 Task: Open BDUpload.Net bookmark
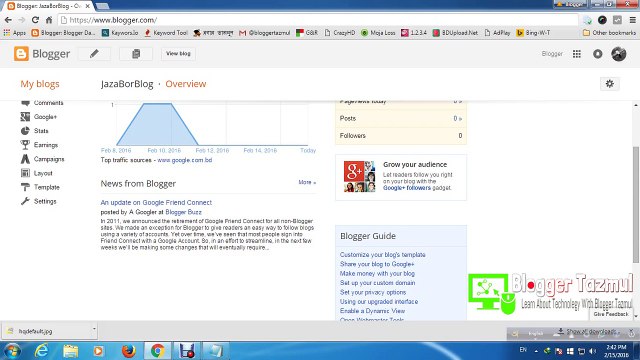pos(455,33)
